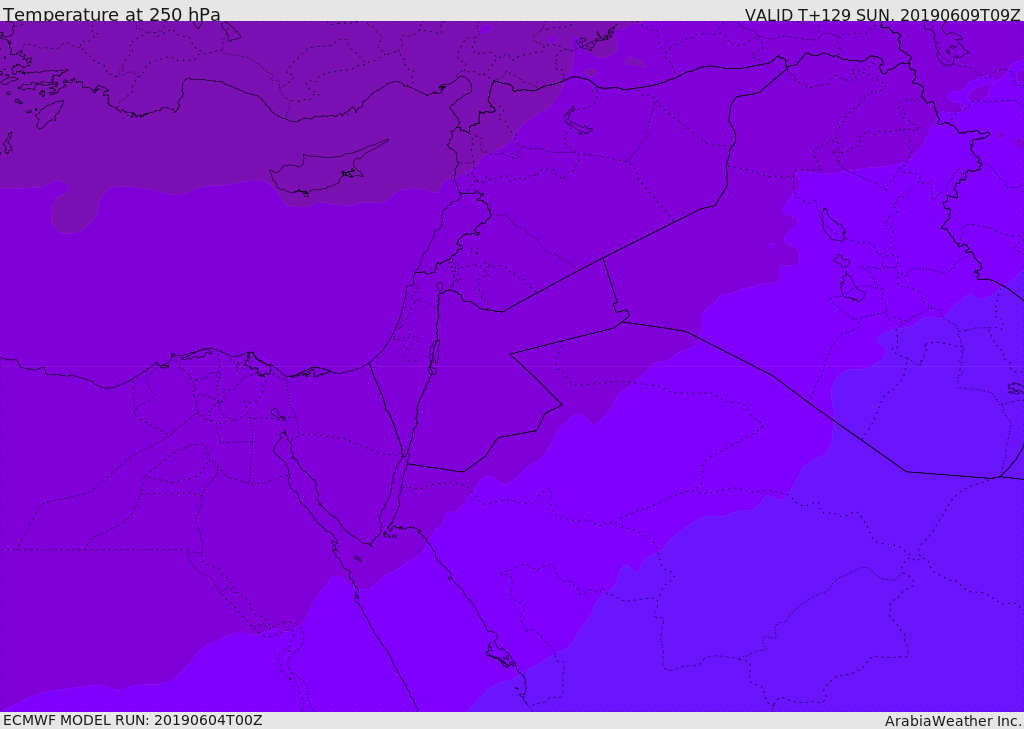
Task: Click the island of Cyprus on map
Action: tap(328, 169)
